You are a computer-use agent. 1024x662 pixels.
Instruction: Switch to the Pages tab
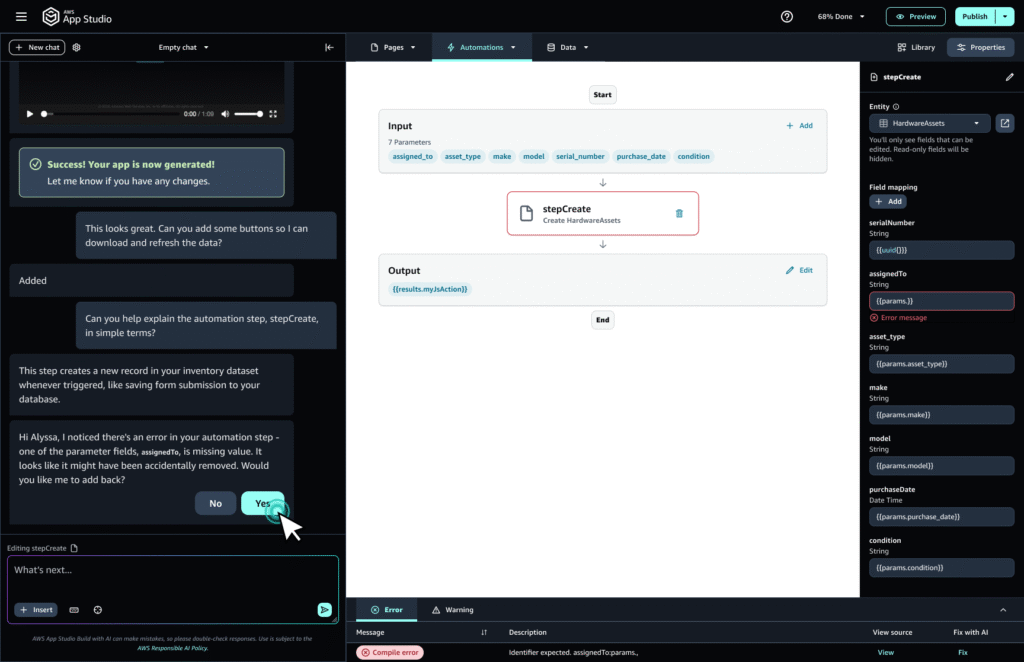(x=393, y=47)
